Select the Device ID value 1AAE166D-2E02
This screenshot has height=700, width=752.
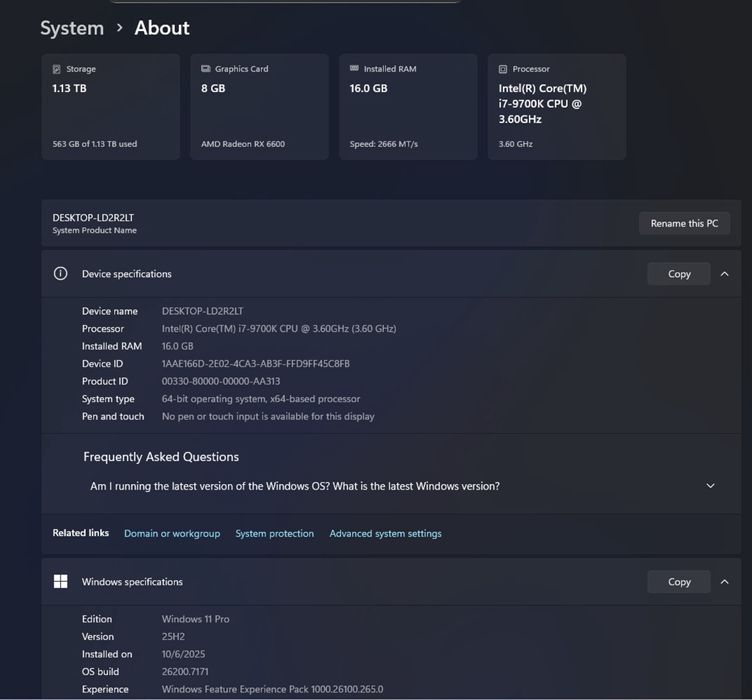click(256, 364)
